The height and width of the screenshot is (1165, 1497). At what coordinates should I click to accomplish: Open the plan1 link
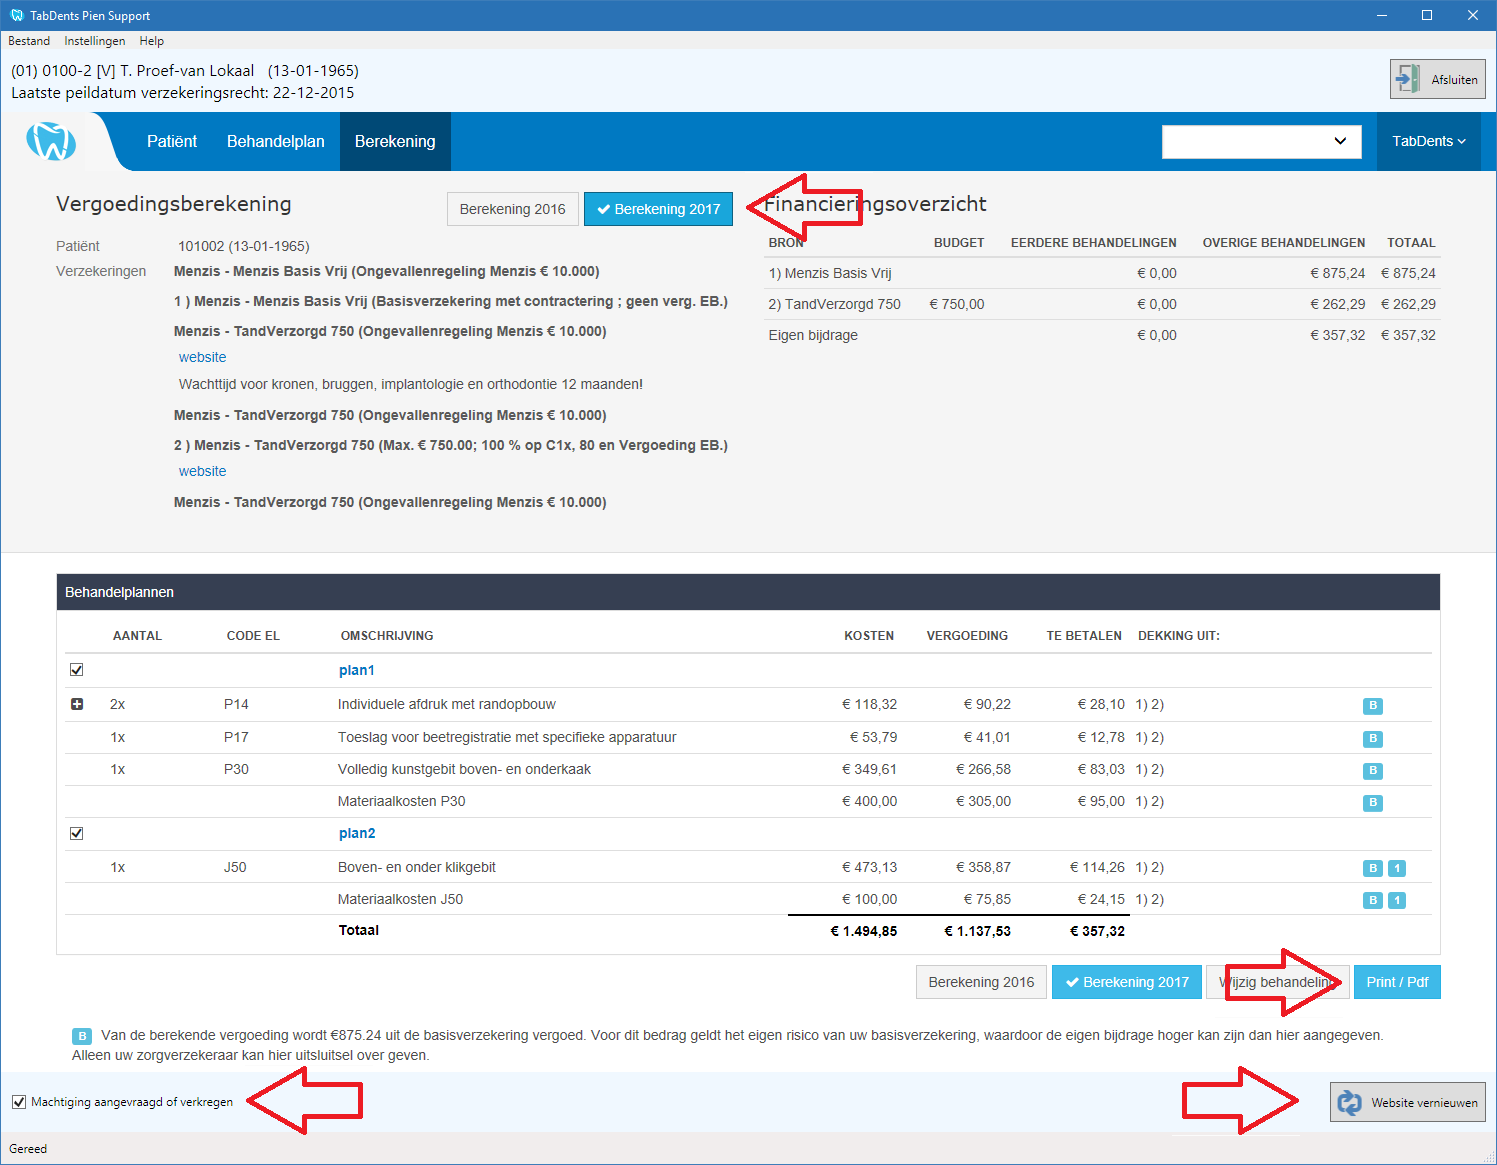[x=357, y=670]
